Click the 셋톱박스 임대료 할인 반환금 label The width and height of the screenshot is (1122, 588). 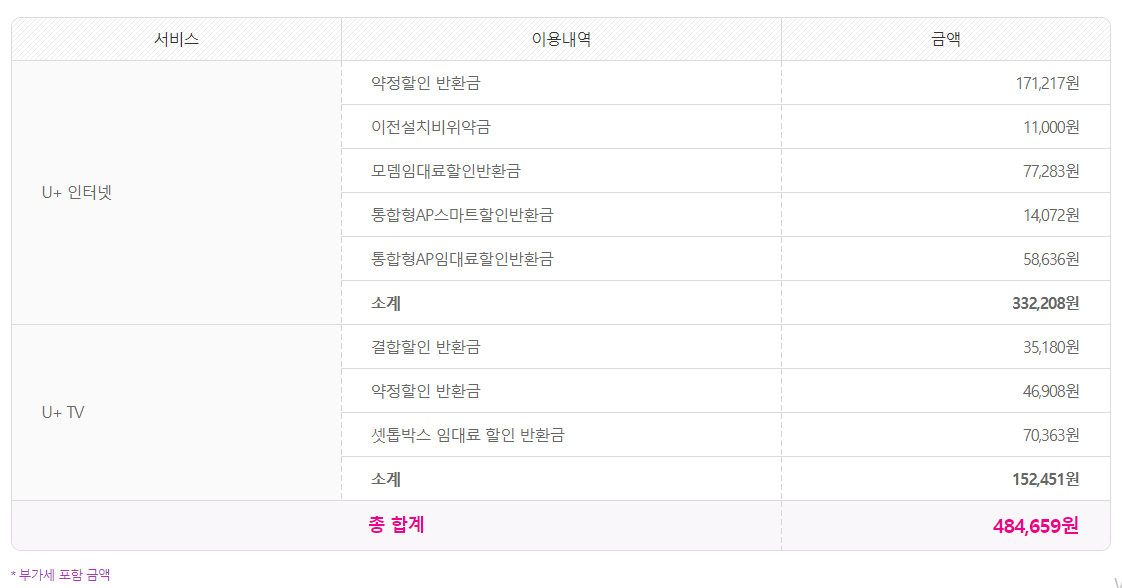tap(467, 435)
